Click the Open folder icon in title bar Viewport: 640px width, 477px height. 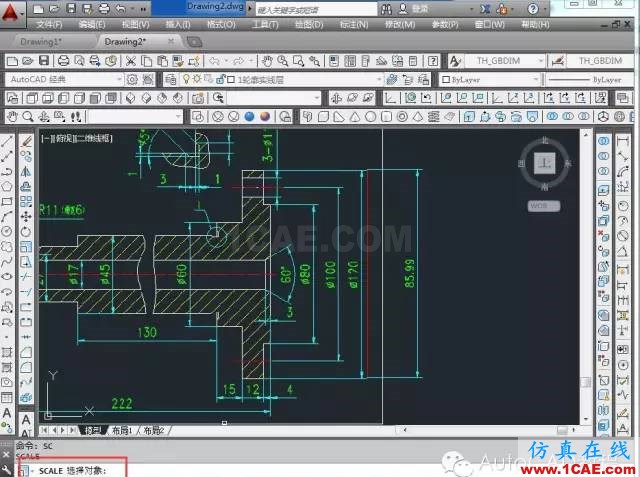(x=54, y=8)
